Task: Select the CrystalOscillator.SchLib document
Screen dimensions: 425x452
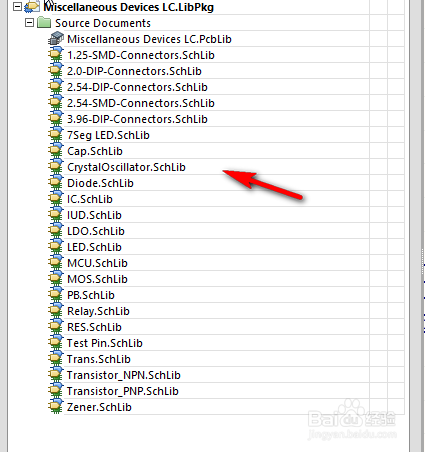Action: point(126,167)
